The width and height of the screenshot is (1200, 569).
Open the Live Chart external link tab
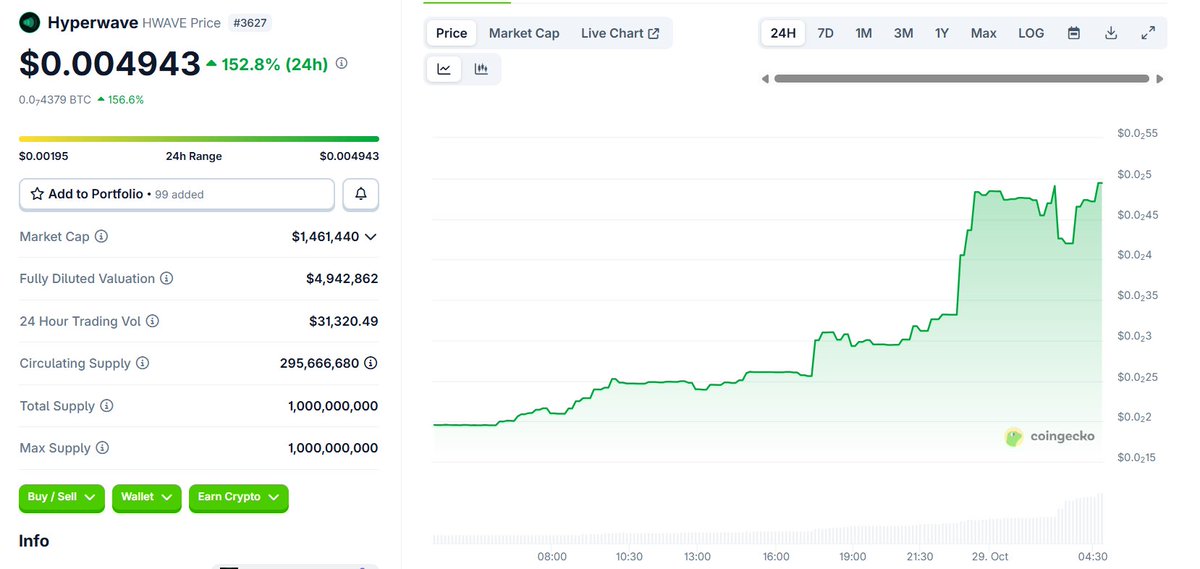pos(620,33)
